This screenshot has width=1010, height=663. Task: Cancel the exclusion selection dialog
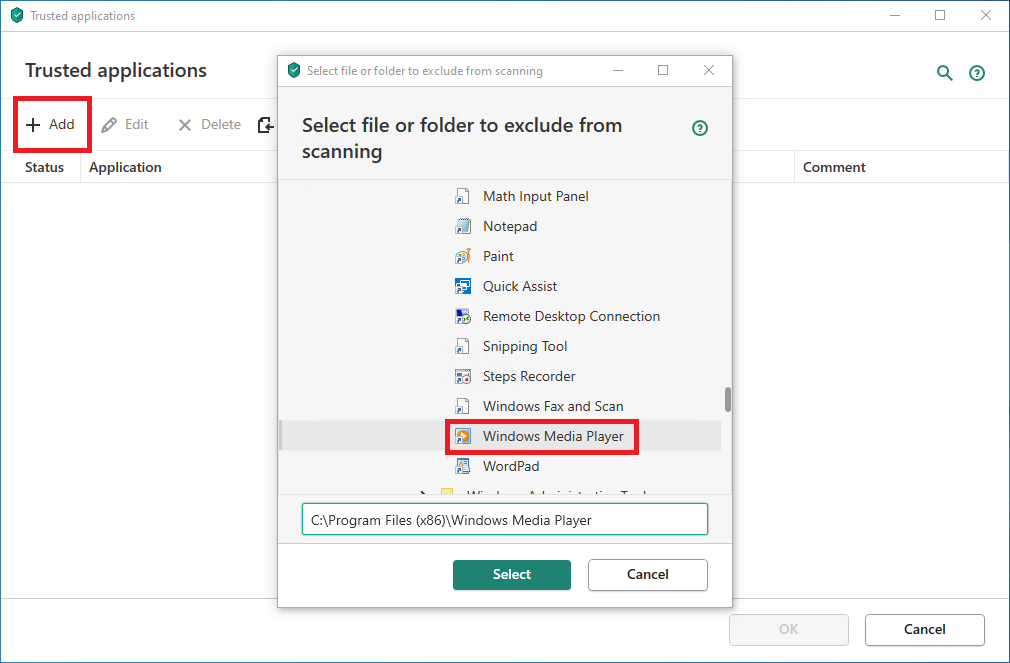[647, 575]
